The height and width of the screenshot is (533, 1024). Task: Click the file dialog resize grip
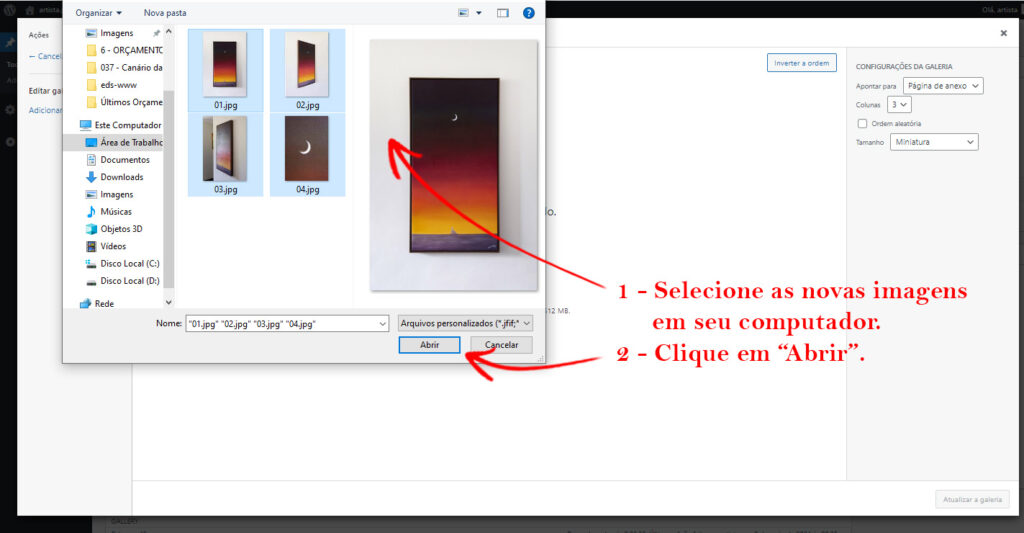pos(540,359)
